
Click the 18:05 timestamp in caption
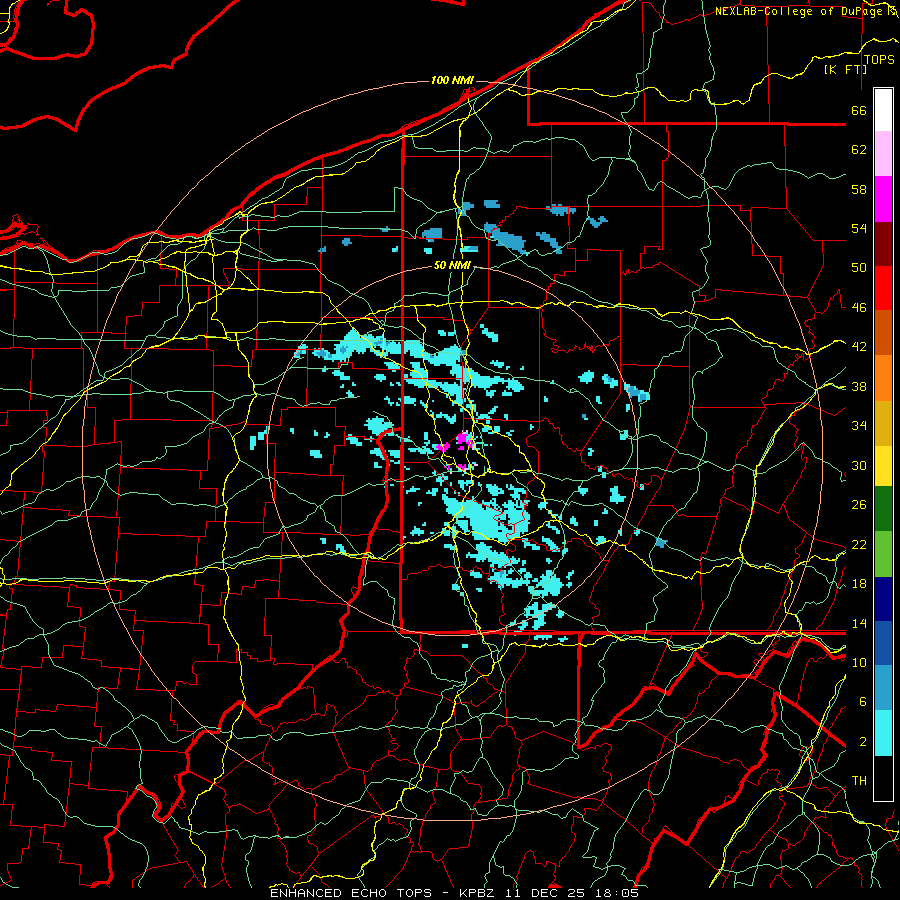616,893
